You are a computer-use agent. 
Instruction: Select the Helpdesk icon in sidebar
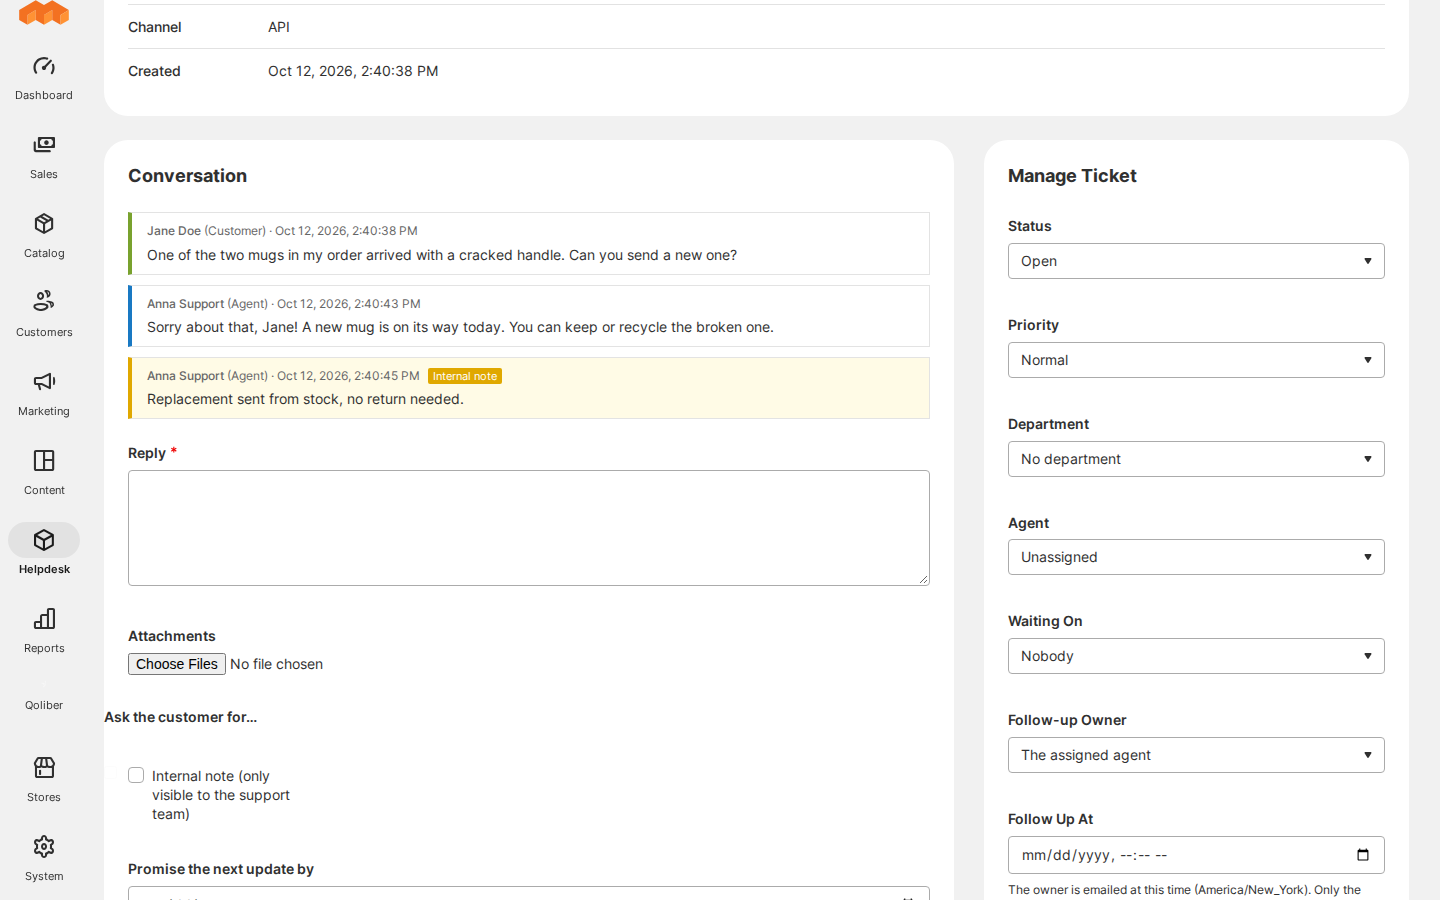(44, 540)
